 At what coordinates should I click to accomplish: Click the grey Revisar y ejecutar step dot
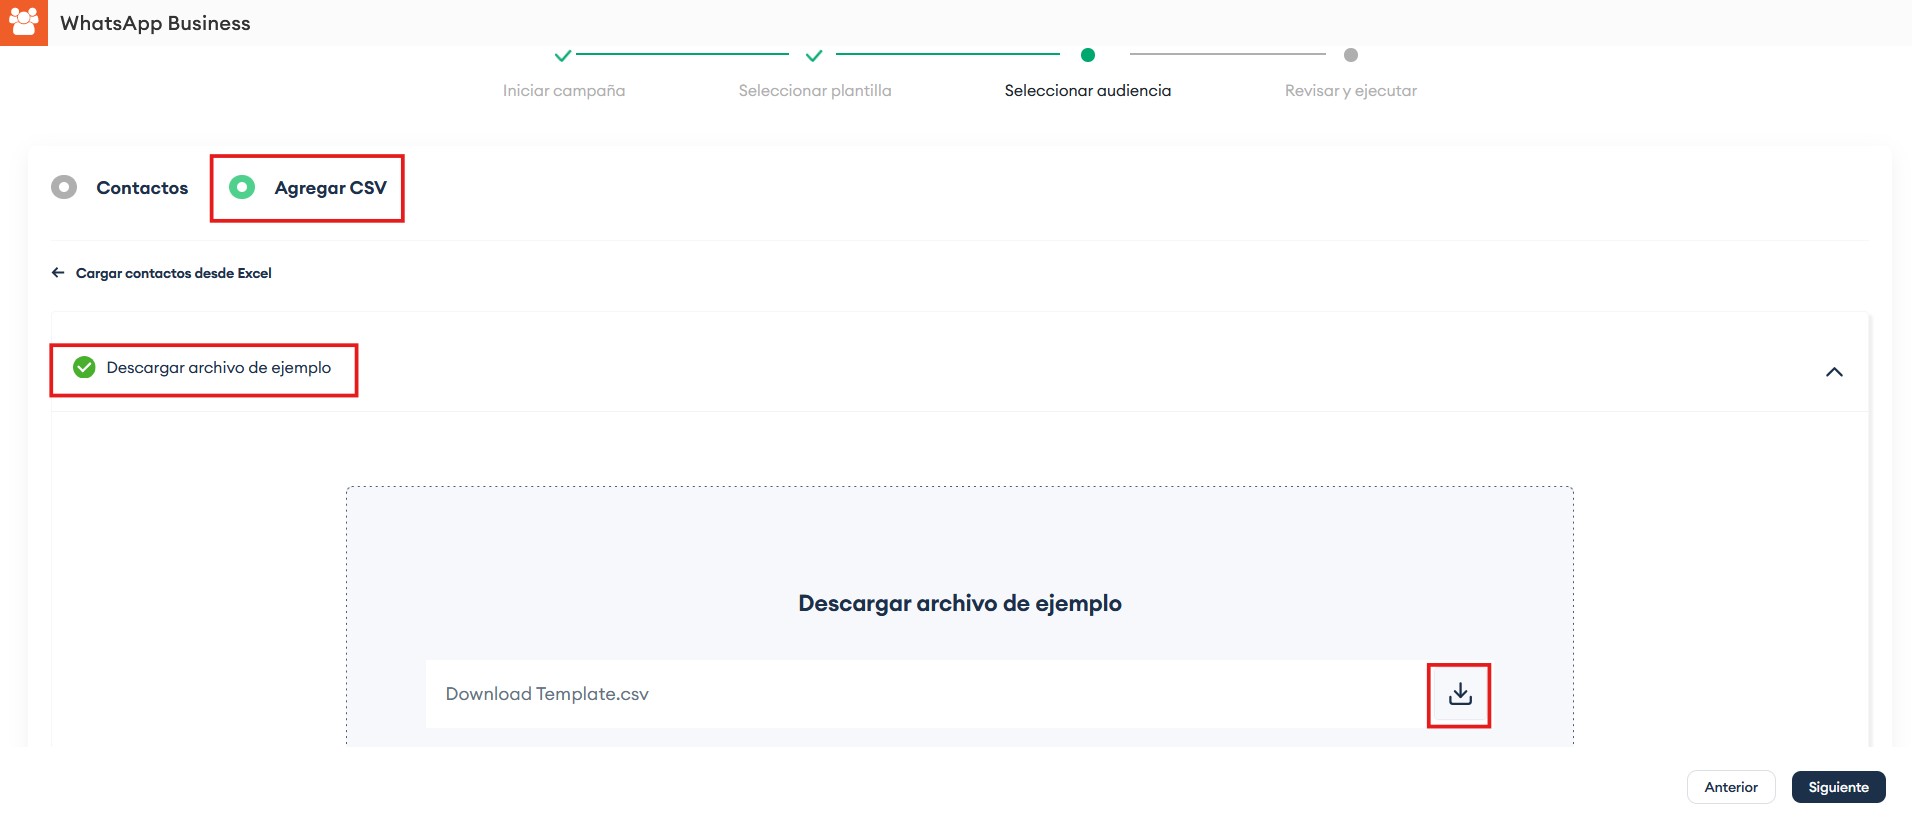tap(1351, 55)
